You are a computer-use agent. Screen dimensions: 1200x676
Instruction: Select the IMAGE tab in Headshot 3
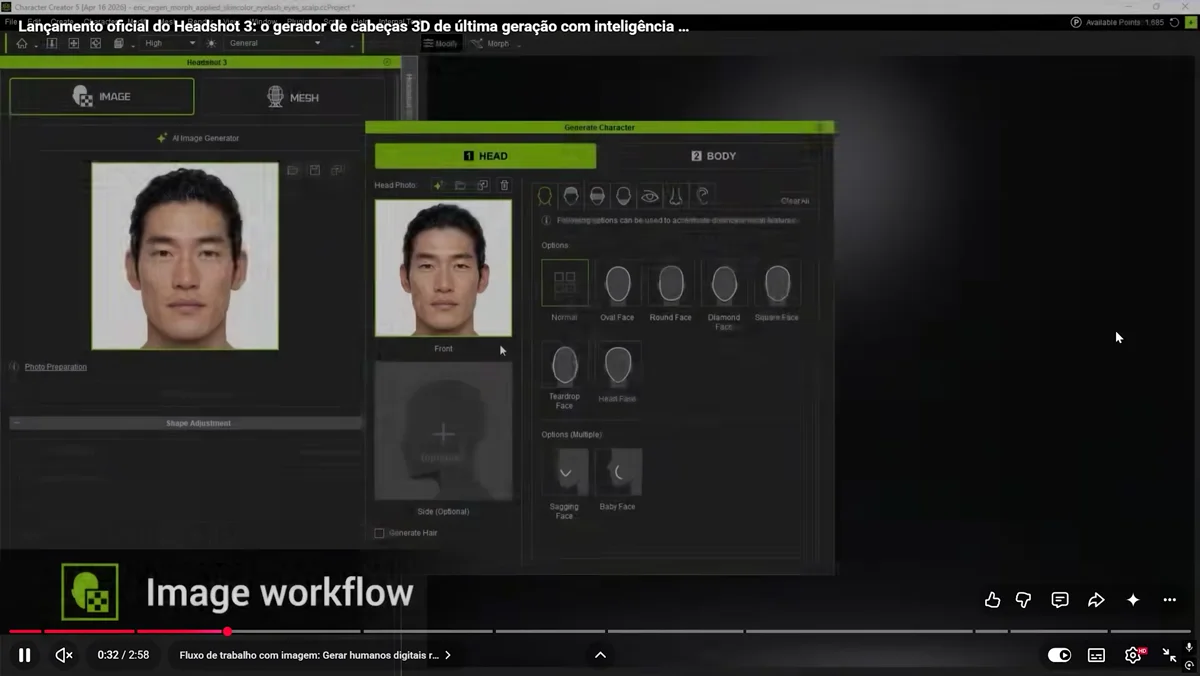tap(102, 97)
